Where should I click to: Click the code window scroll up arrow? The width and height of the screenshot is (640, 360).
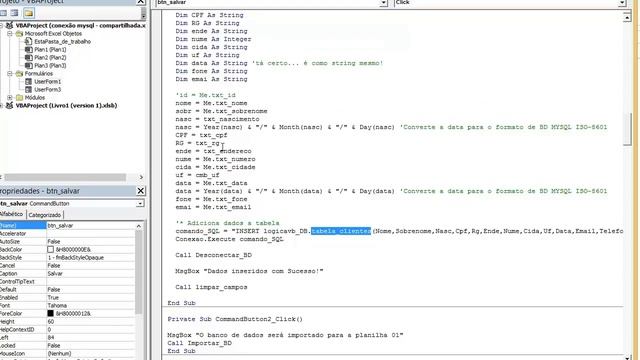[x=627, y=17]
